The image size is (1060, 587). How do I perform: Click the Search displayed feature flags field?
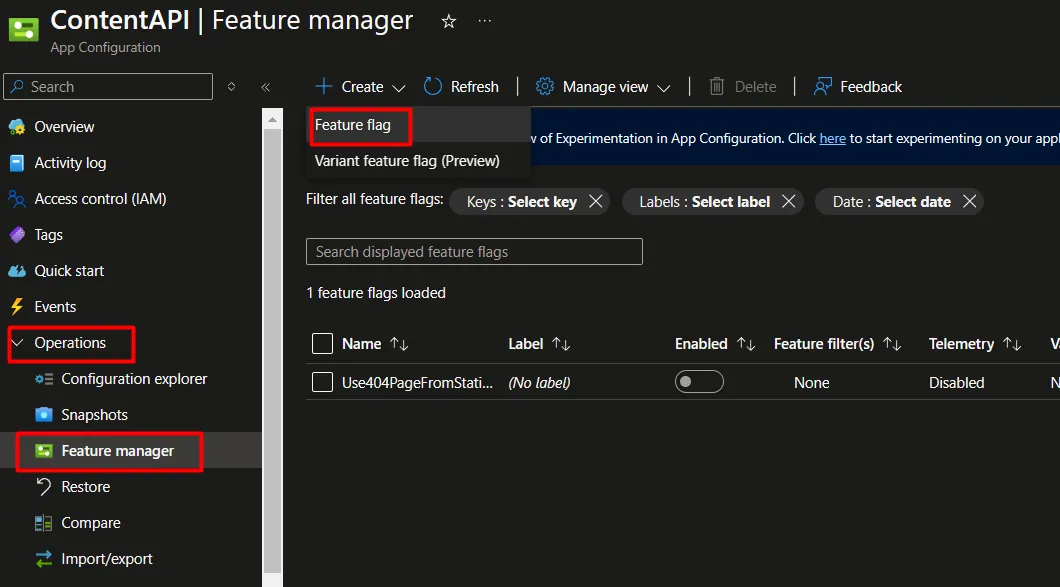tap(474, 252)
